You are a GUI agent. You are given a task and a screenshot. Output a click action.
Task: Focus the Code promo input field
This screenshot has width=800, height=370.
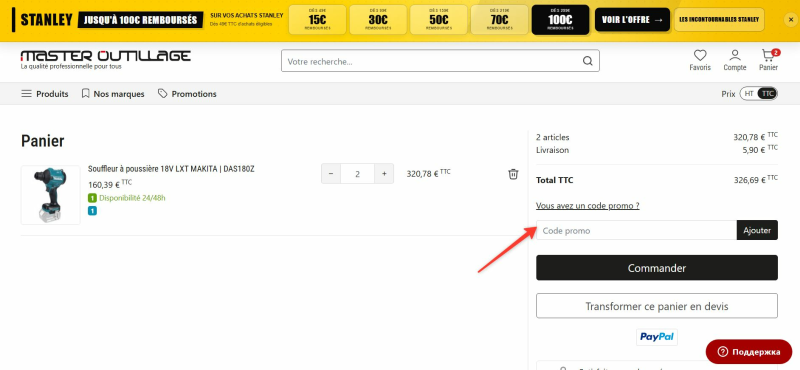(636, 230)
